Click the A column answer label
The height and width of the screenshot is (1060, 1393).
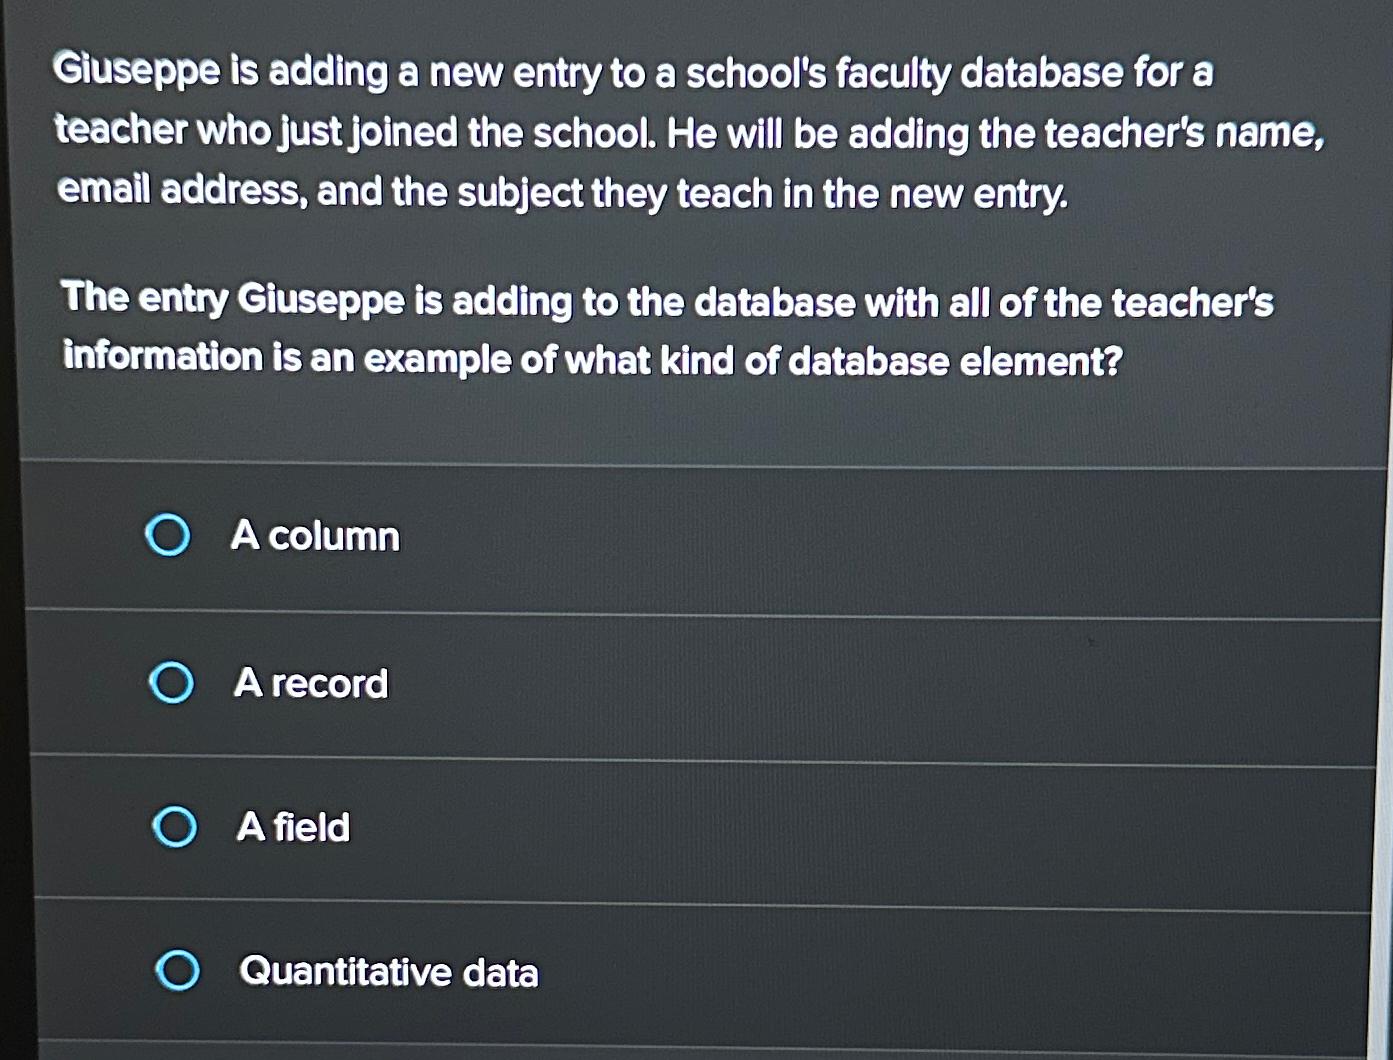314,537
